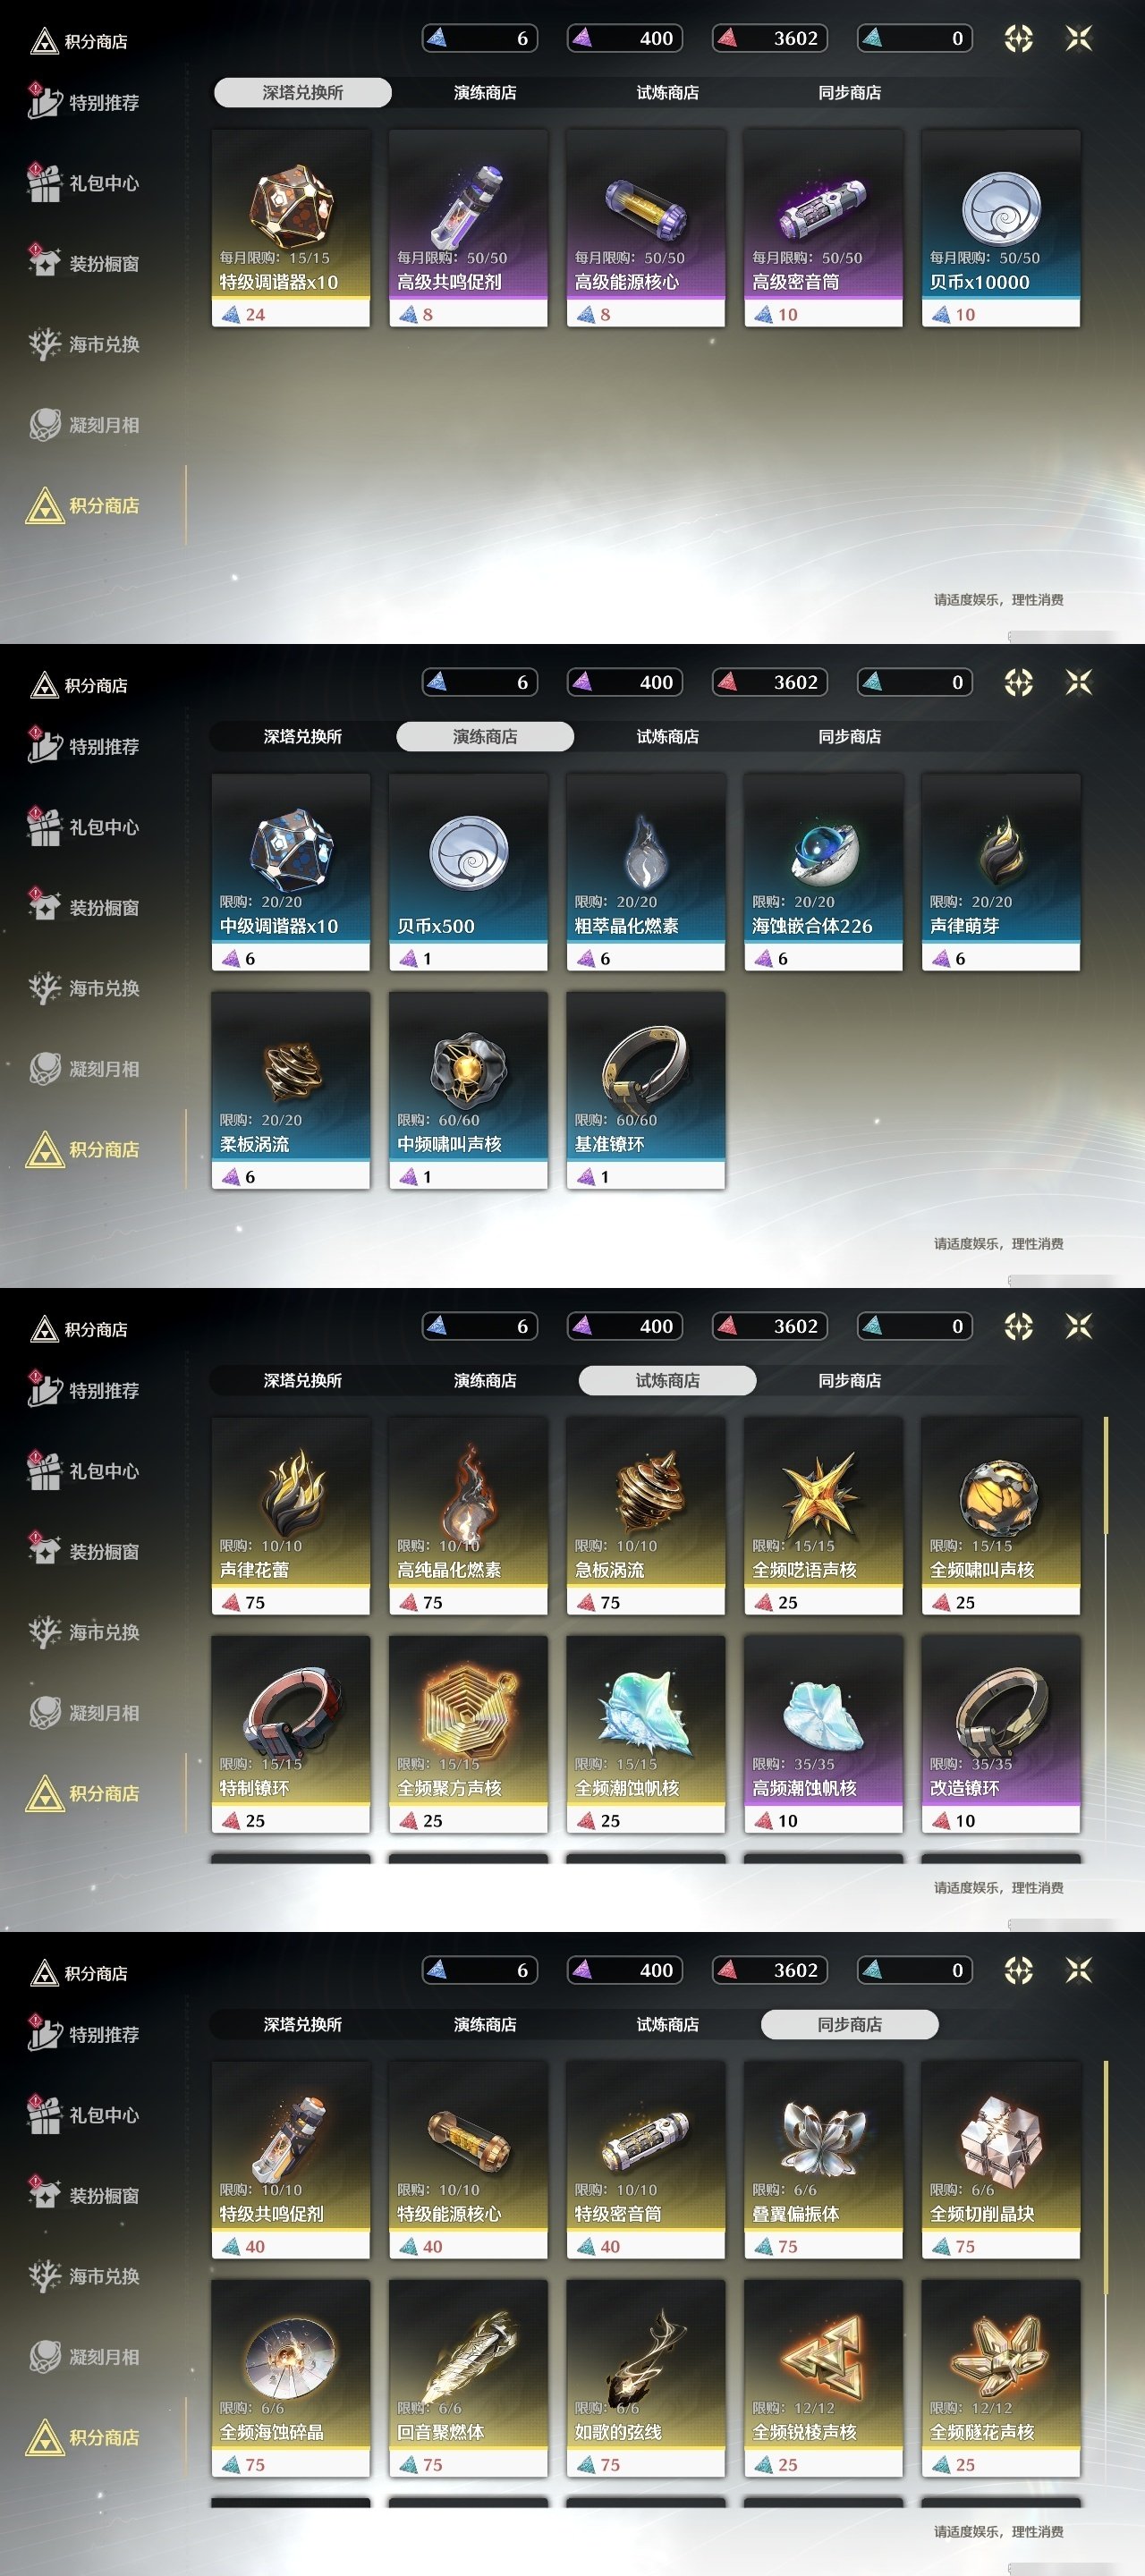The image size is (1145, 2576).
Task: Open the 海蚀嵌合体226 orb icon
Action: (824, 852)
